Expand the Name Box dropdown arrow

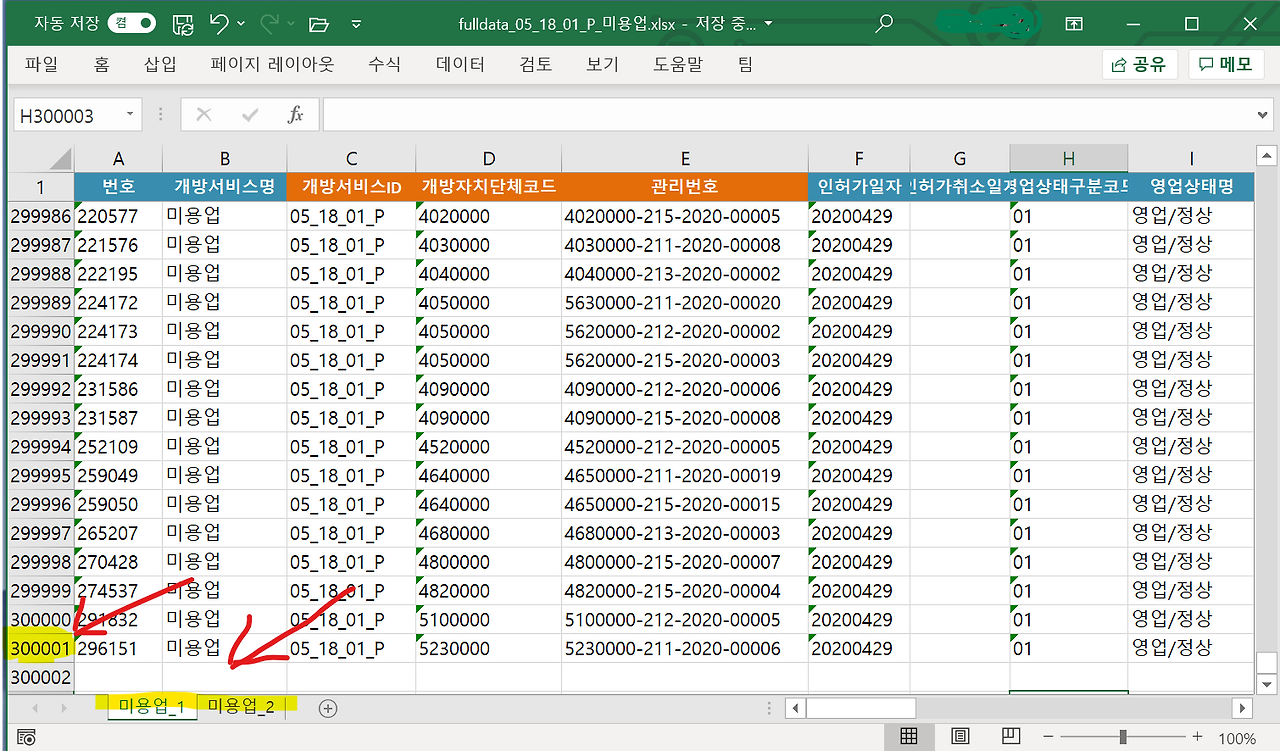(x=130, y=115)
